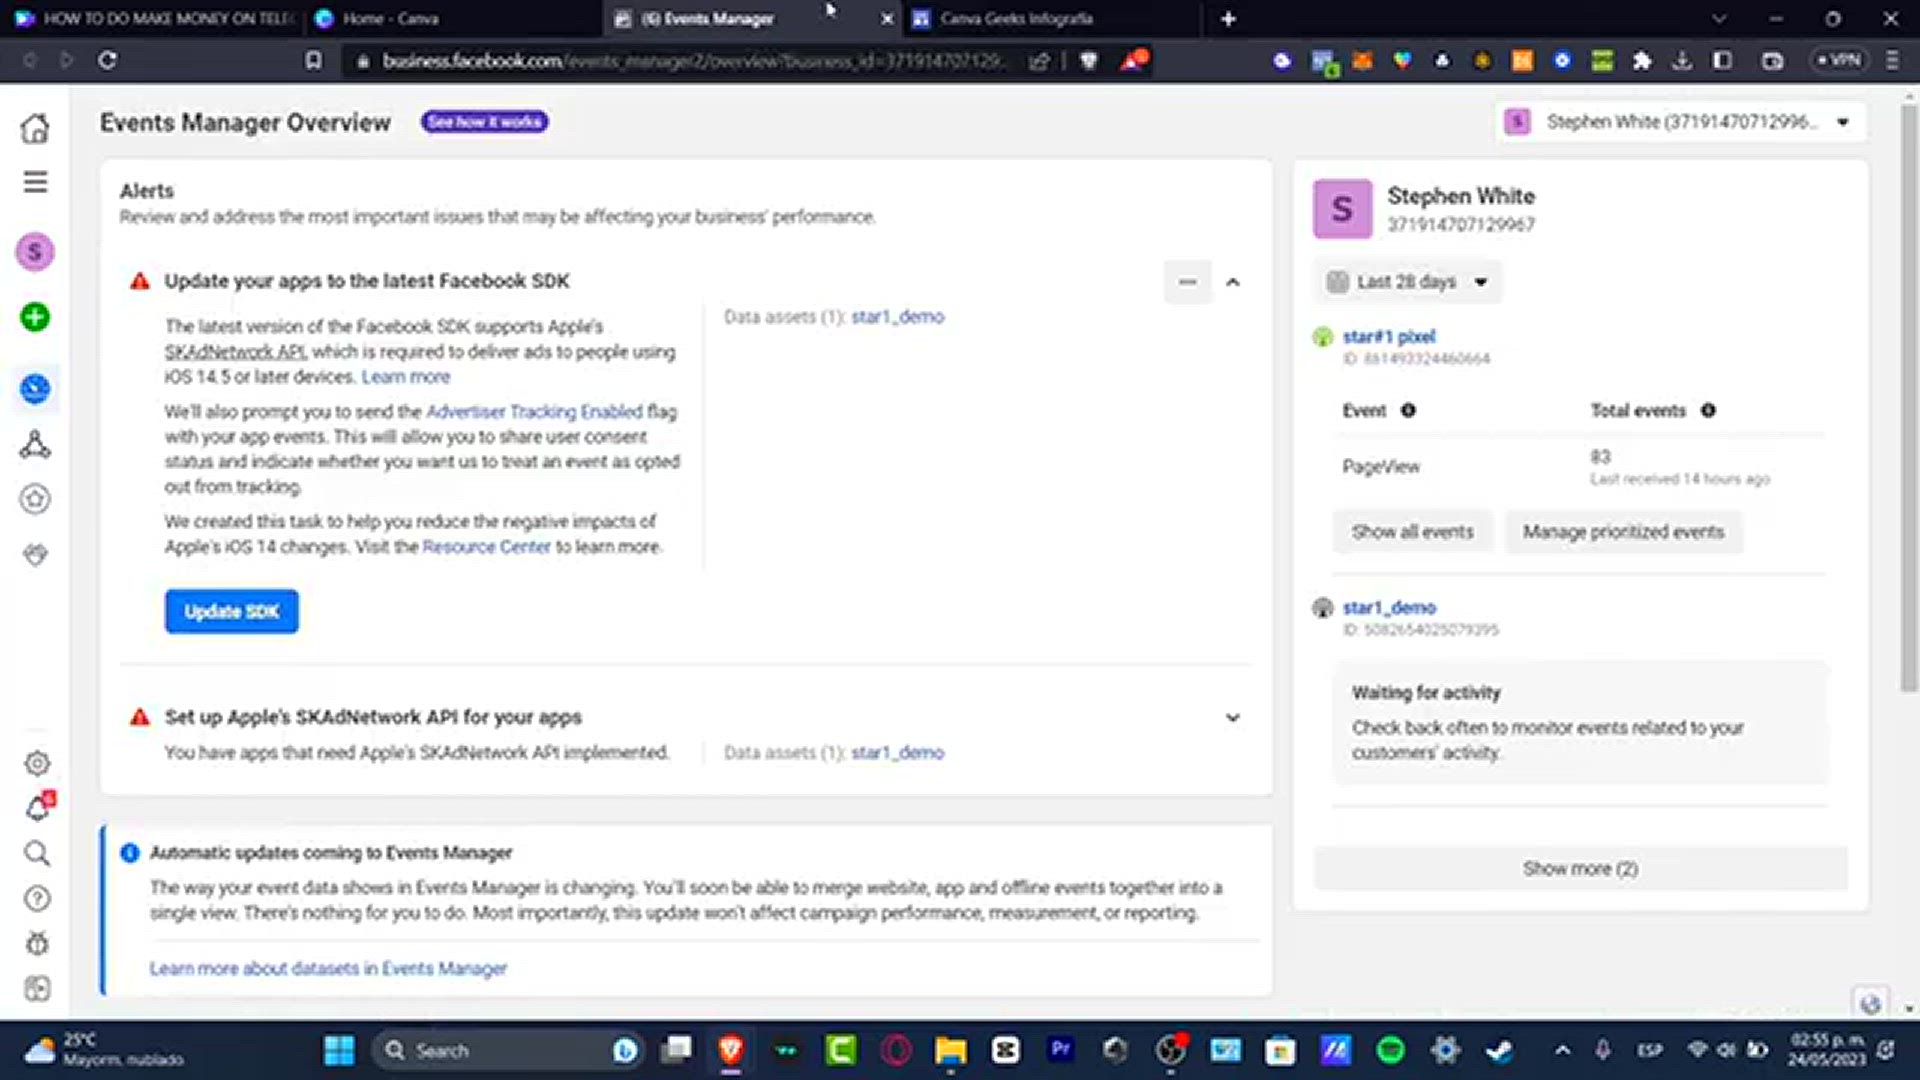1920x1080 pixels.
Task: Open the browser tab list chevron
Action: click(1719, 18)
